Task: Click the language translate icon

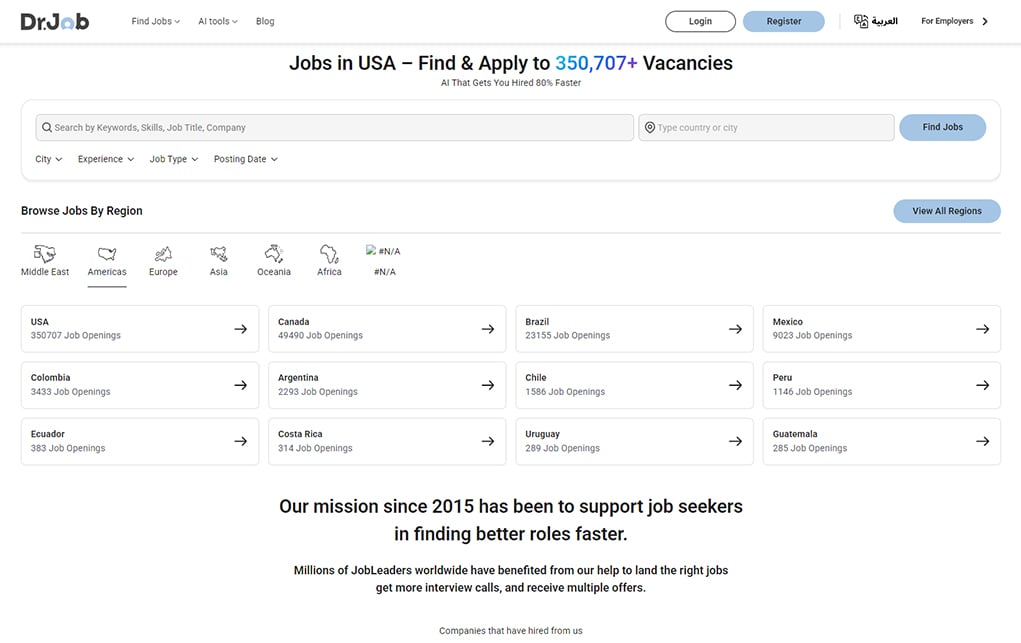Action: click(x=861, y=21)
